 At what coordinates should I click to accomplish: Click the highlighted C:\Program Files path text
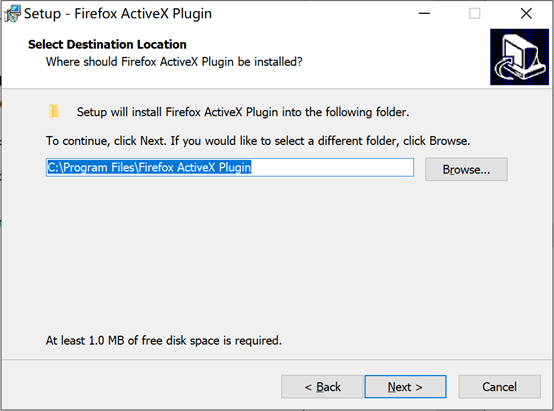click(149, 167)
